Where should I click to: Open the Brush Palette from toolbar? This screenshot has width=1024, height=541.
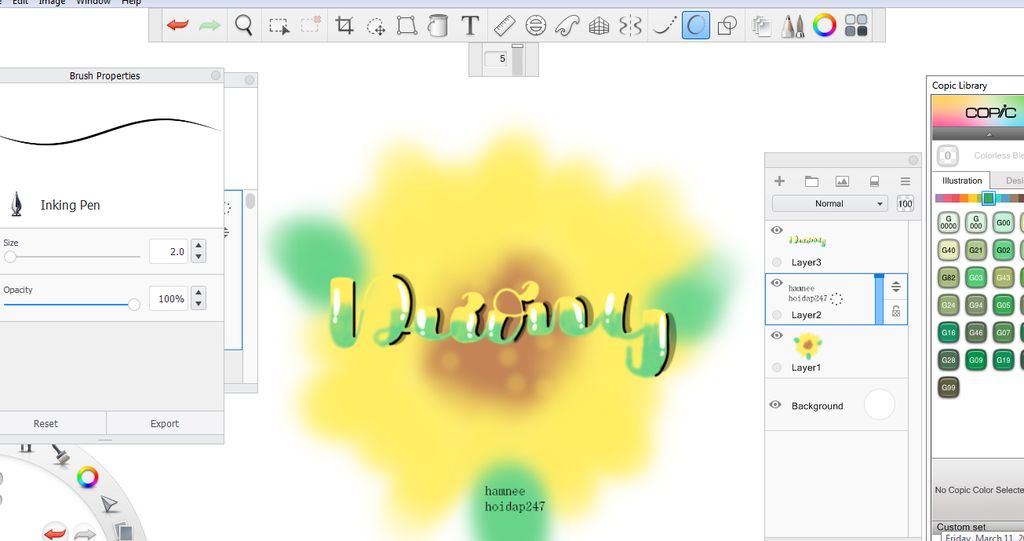793,26
